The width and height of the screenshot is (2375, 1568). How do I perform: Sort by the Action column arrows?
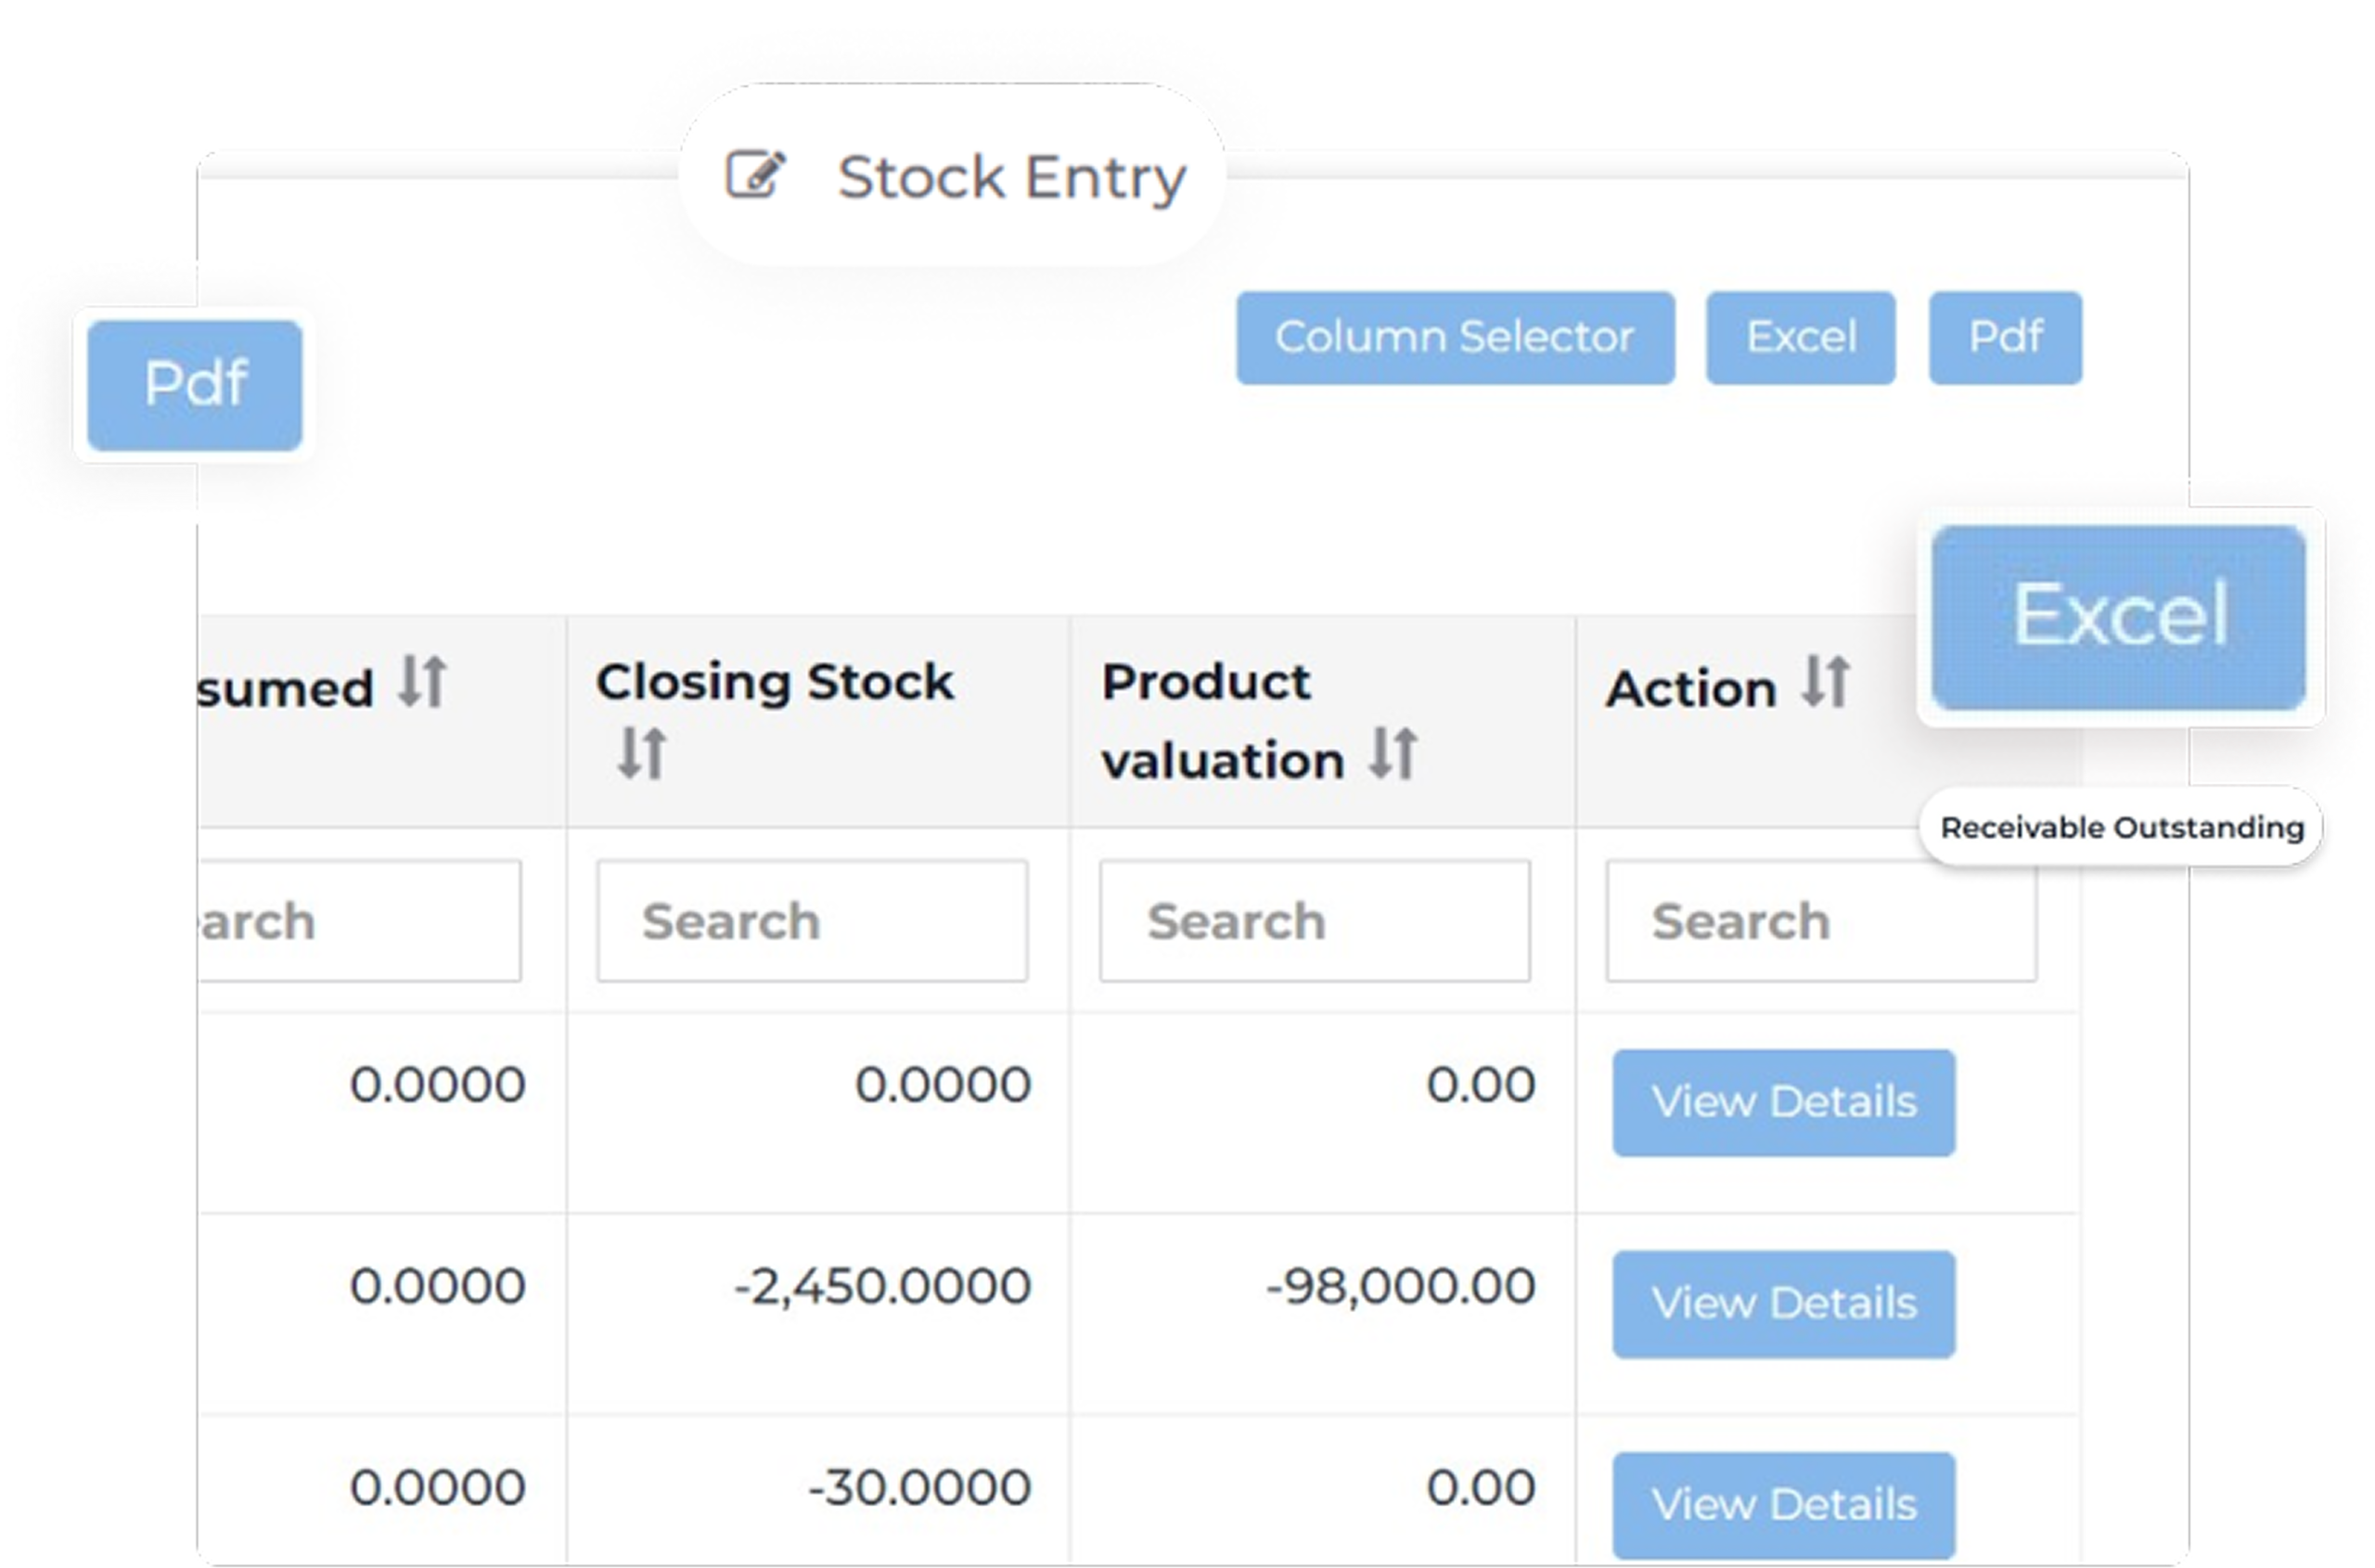(1826, 683)
